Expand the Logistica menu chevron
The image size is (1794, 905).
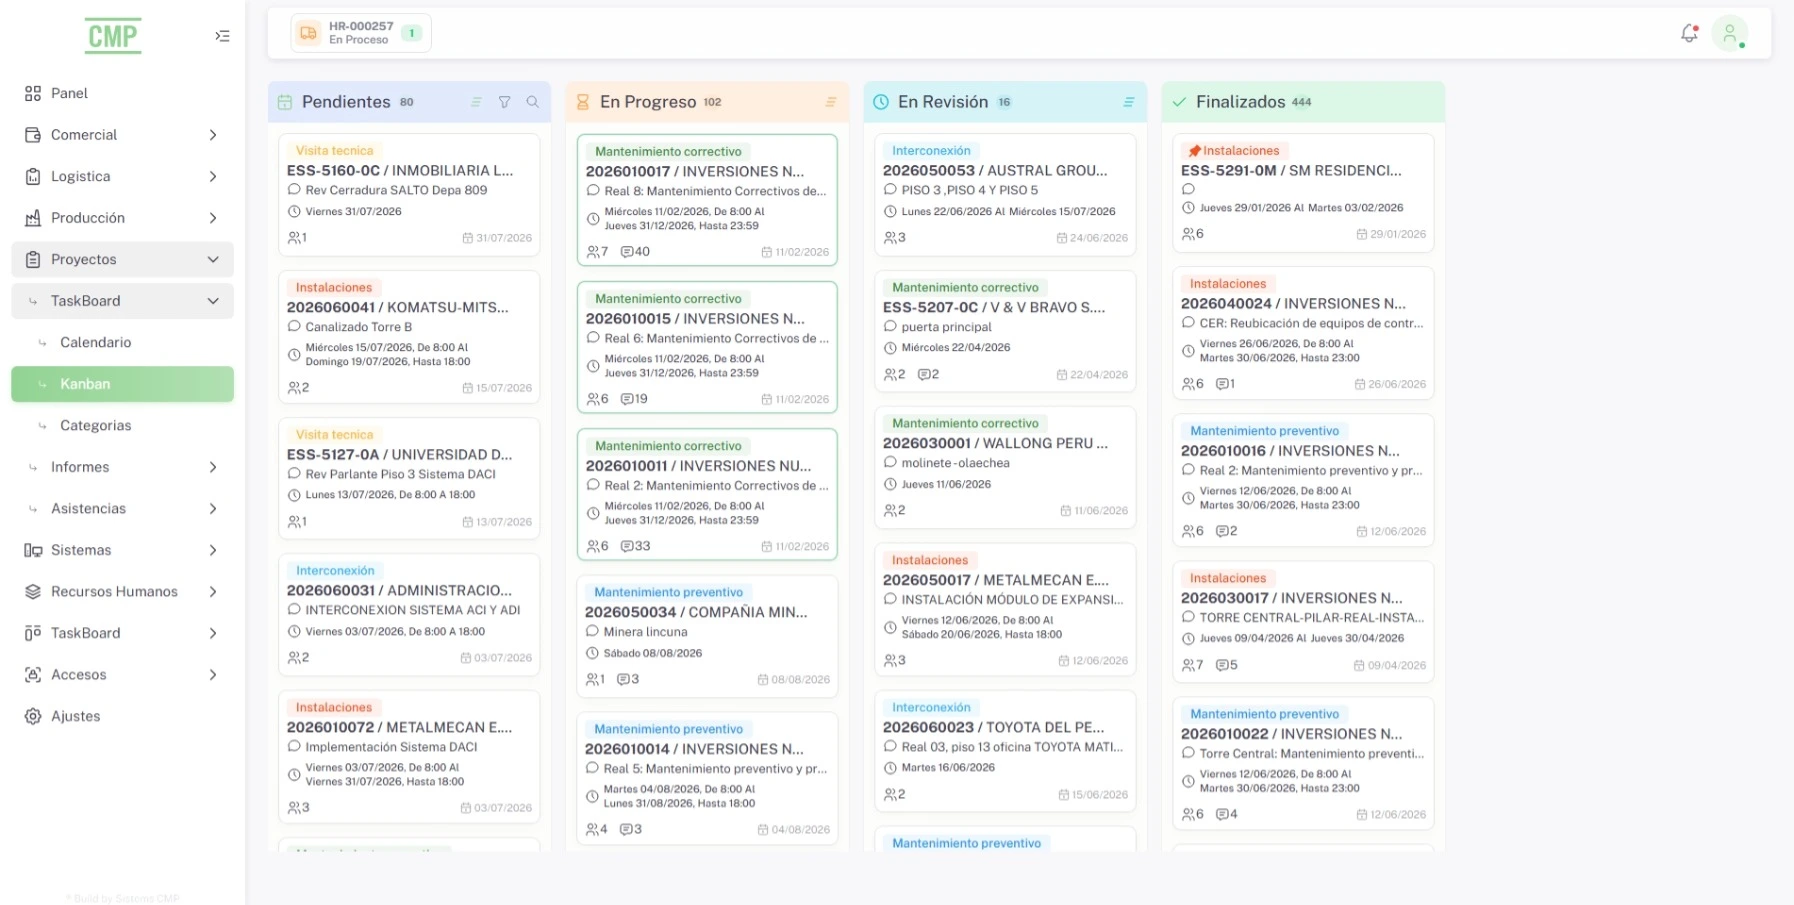click(213, 176)
